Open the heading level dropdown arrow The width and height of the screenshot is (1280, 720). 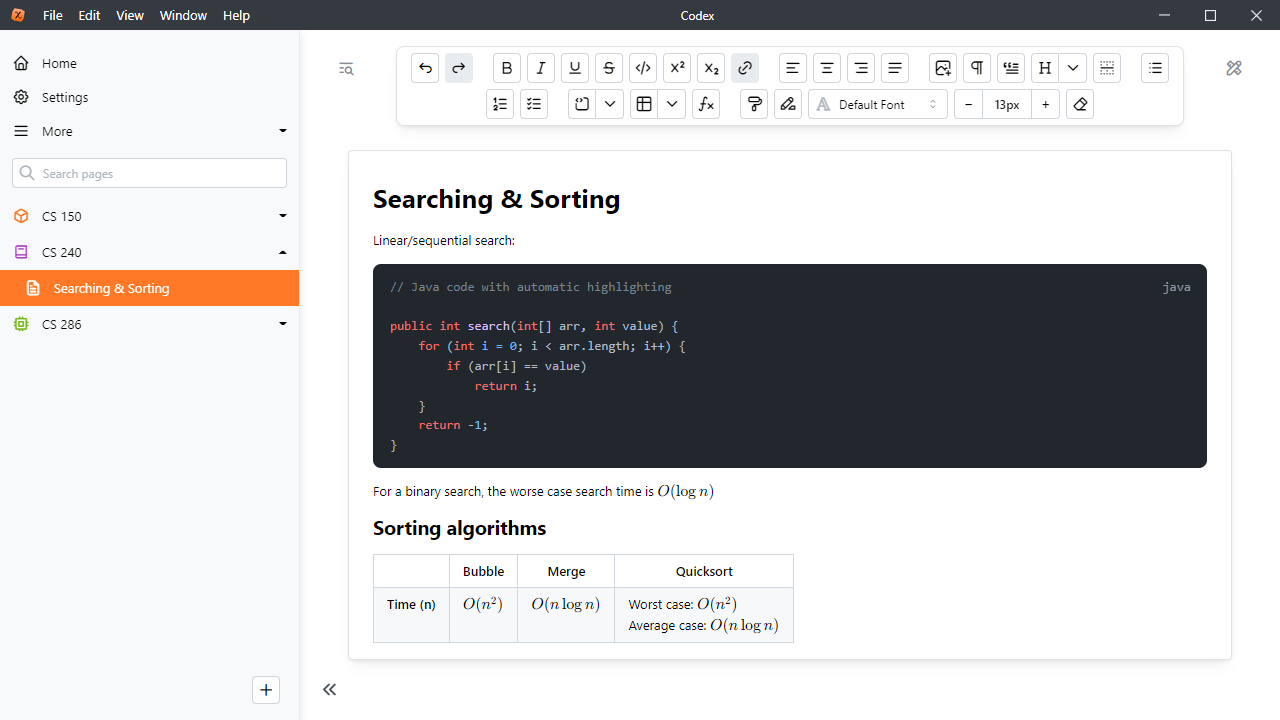point(1073,68)
